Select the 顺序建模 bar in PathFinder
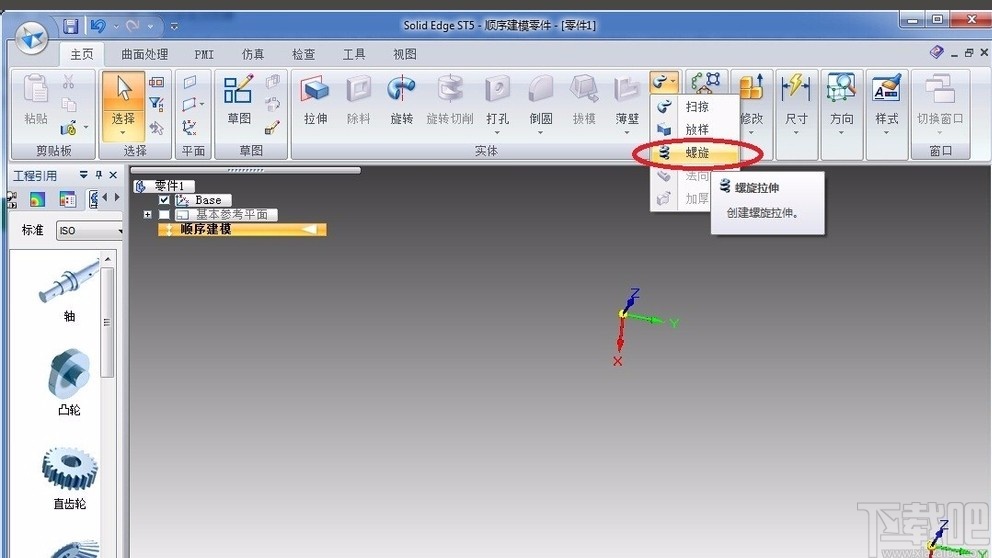This screenshot has height=558, width=992. 242,229
